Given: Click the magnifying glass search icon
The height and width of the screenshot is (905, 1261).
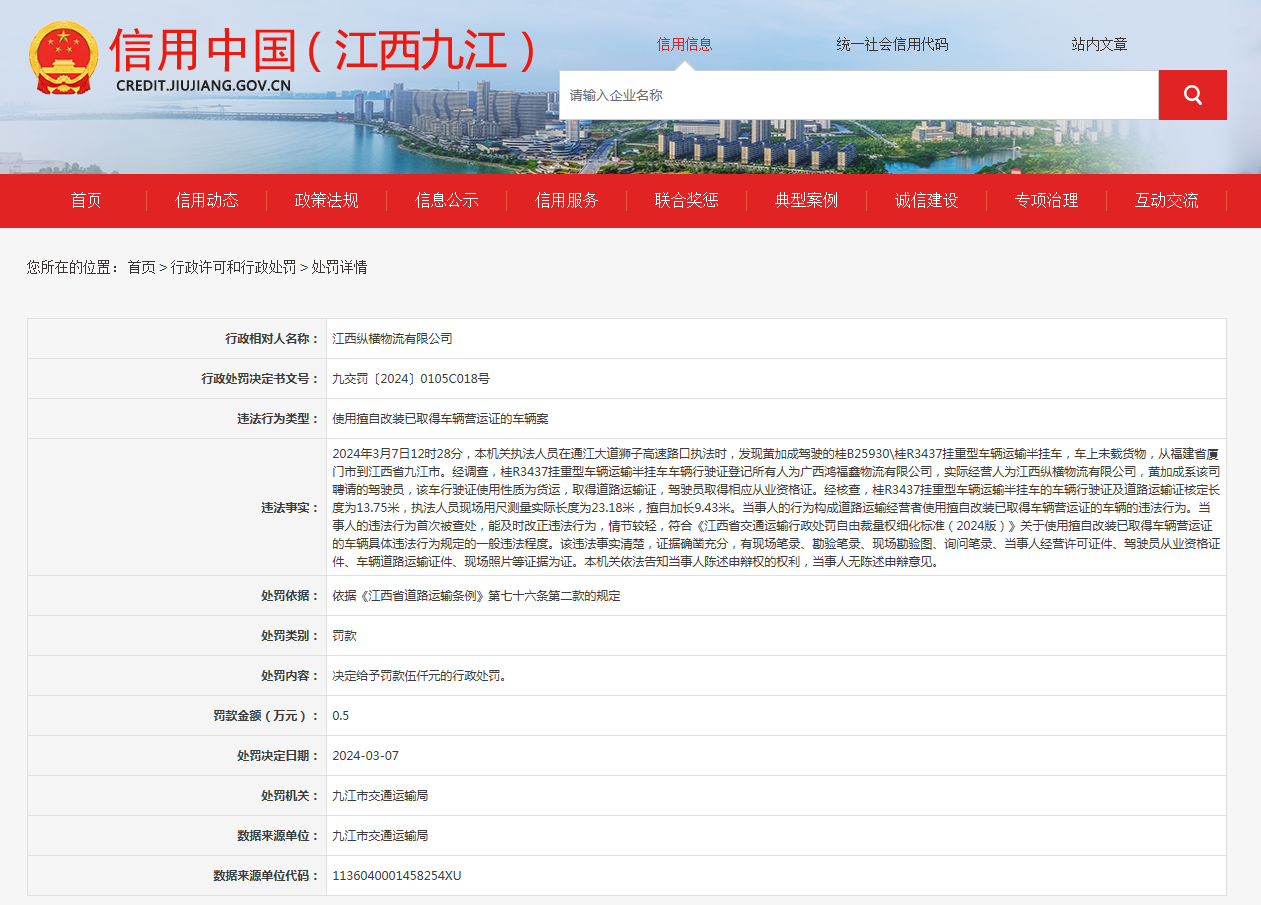Looking at the screenshot, I should point(1192,94).
